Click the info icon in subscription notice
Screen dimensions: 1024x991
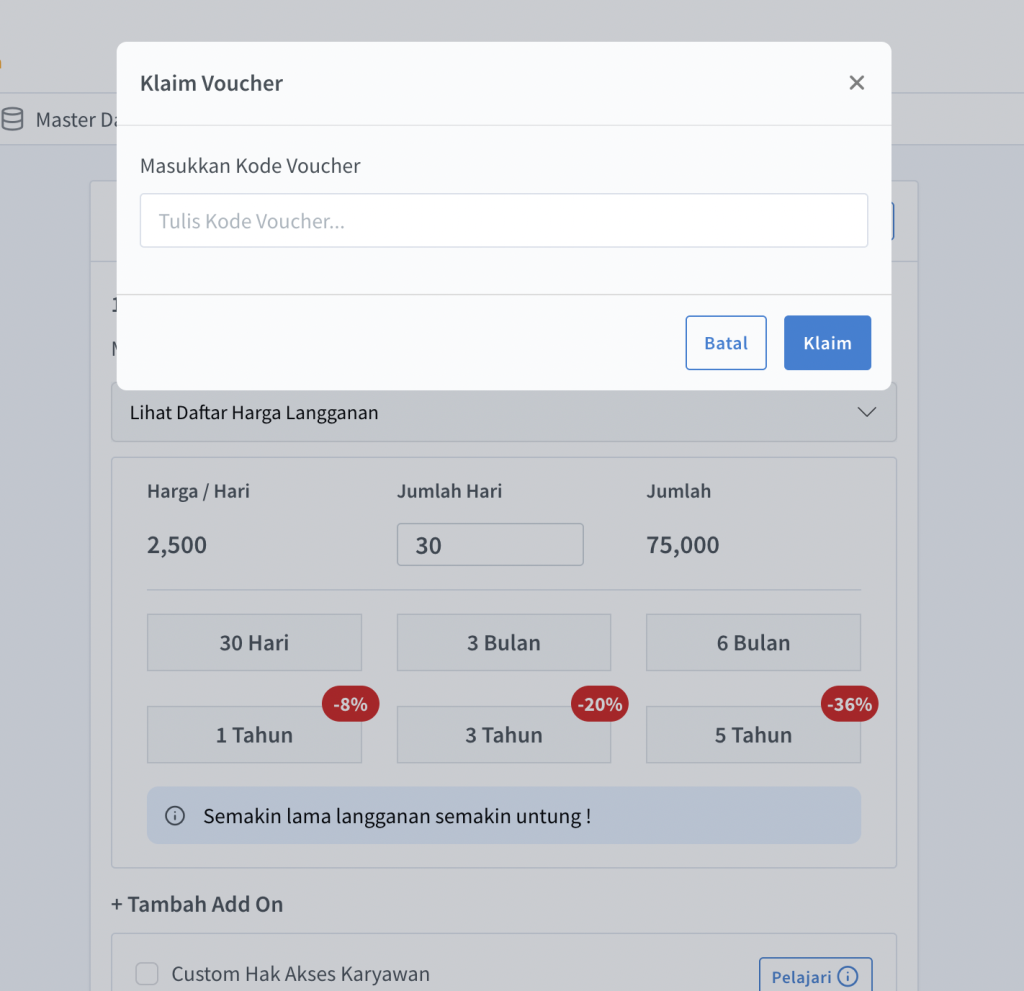175,816
